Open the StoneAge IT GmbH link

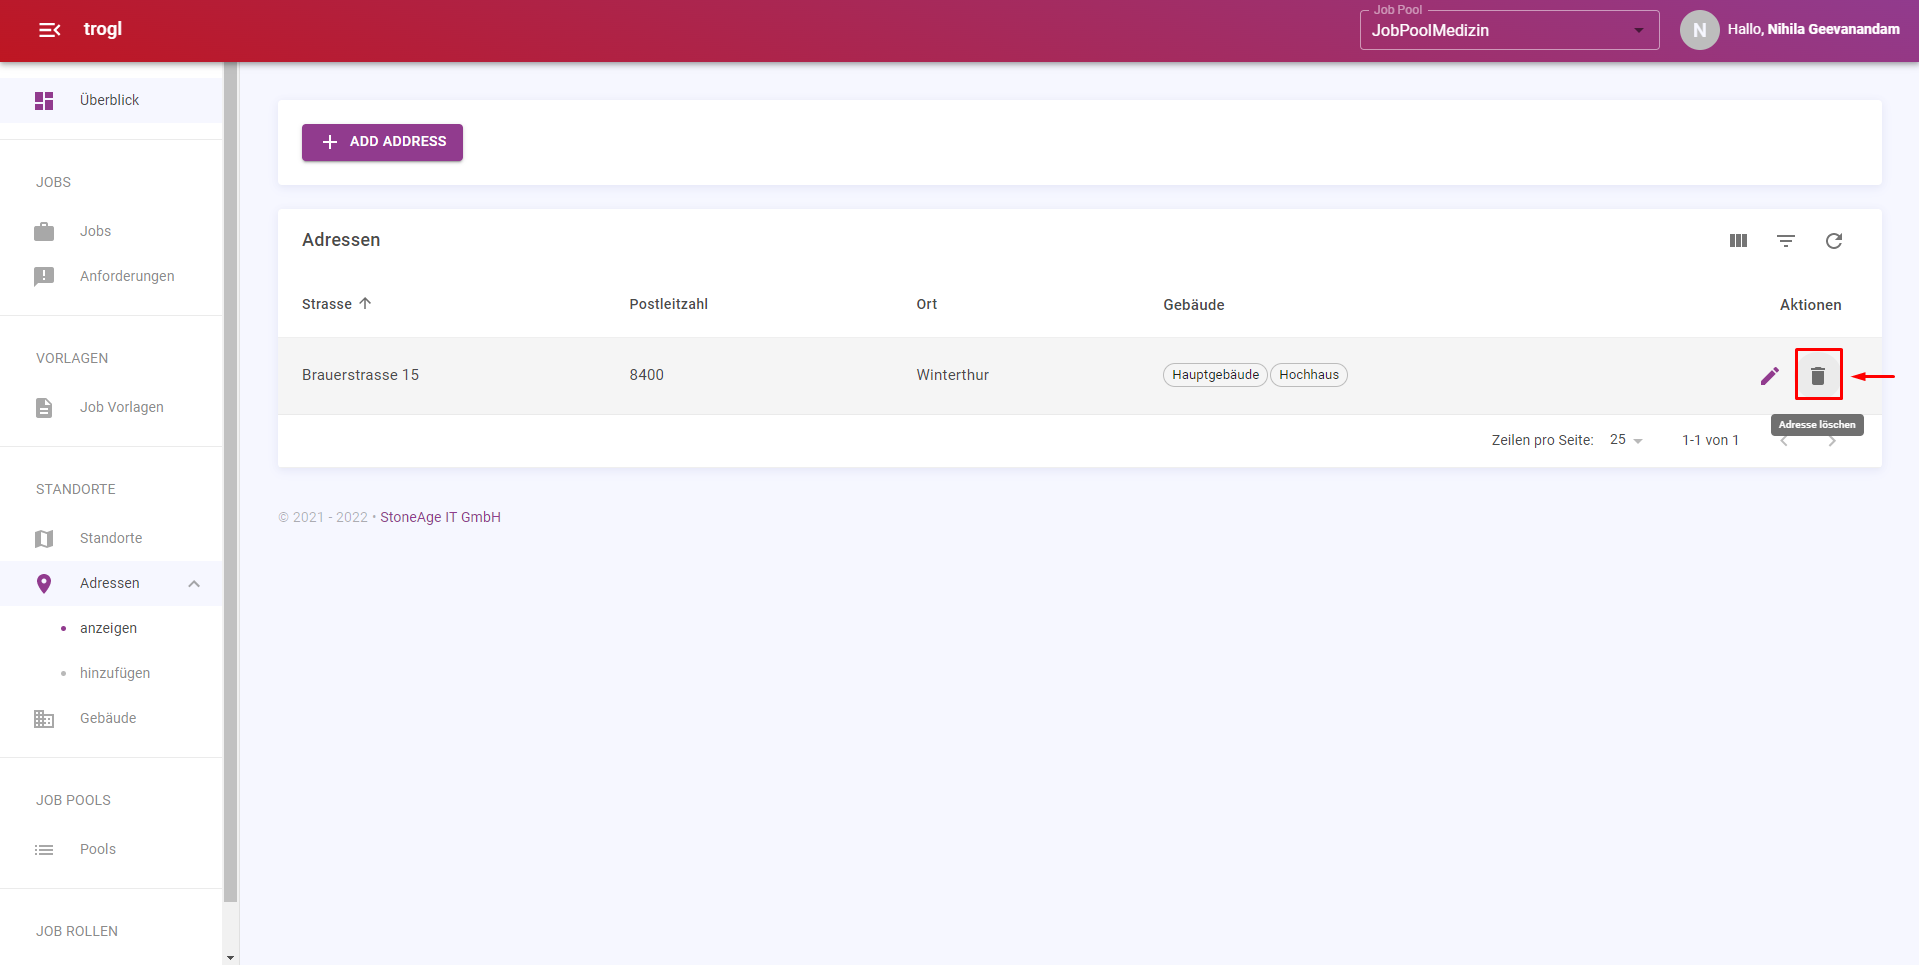tap(440, 517)
